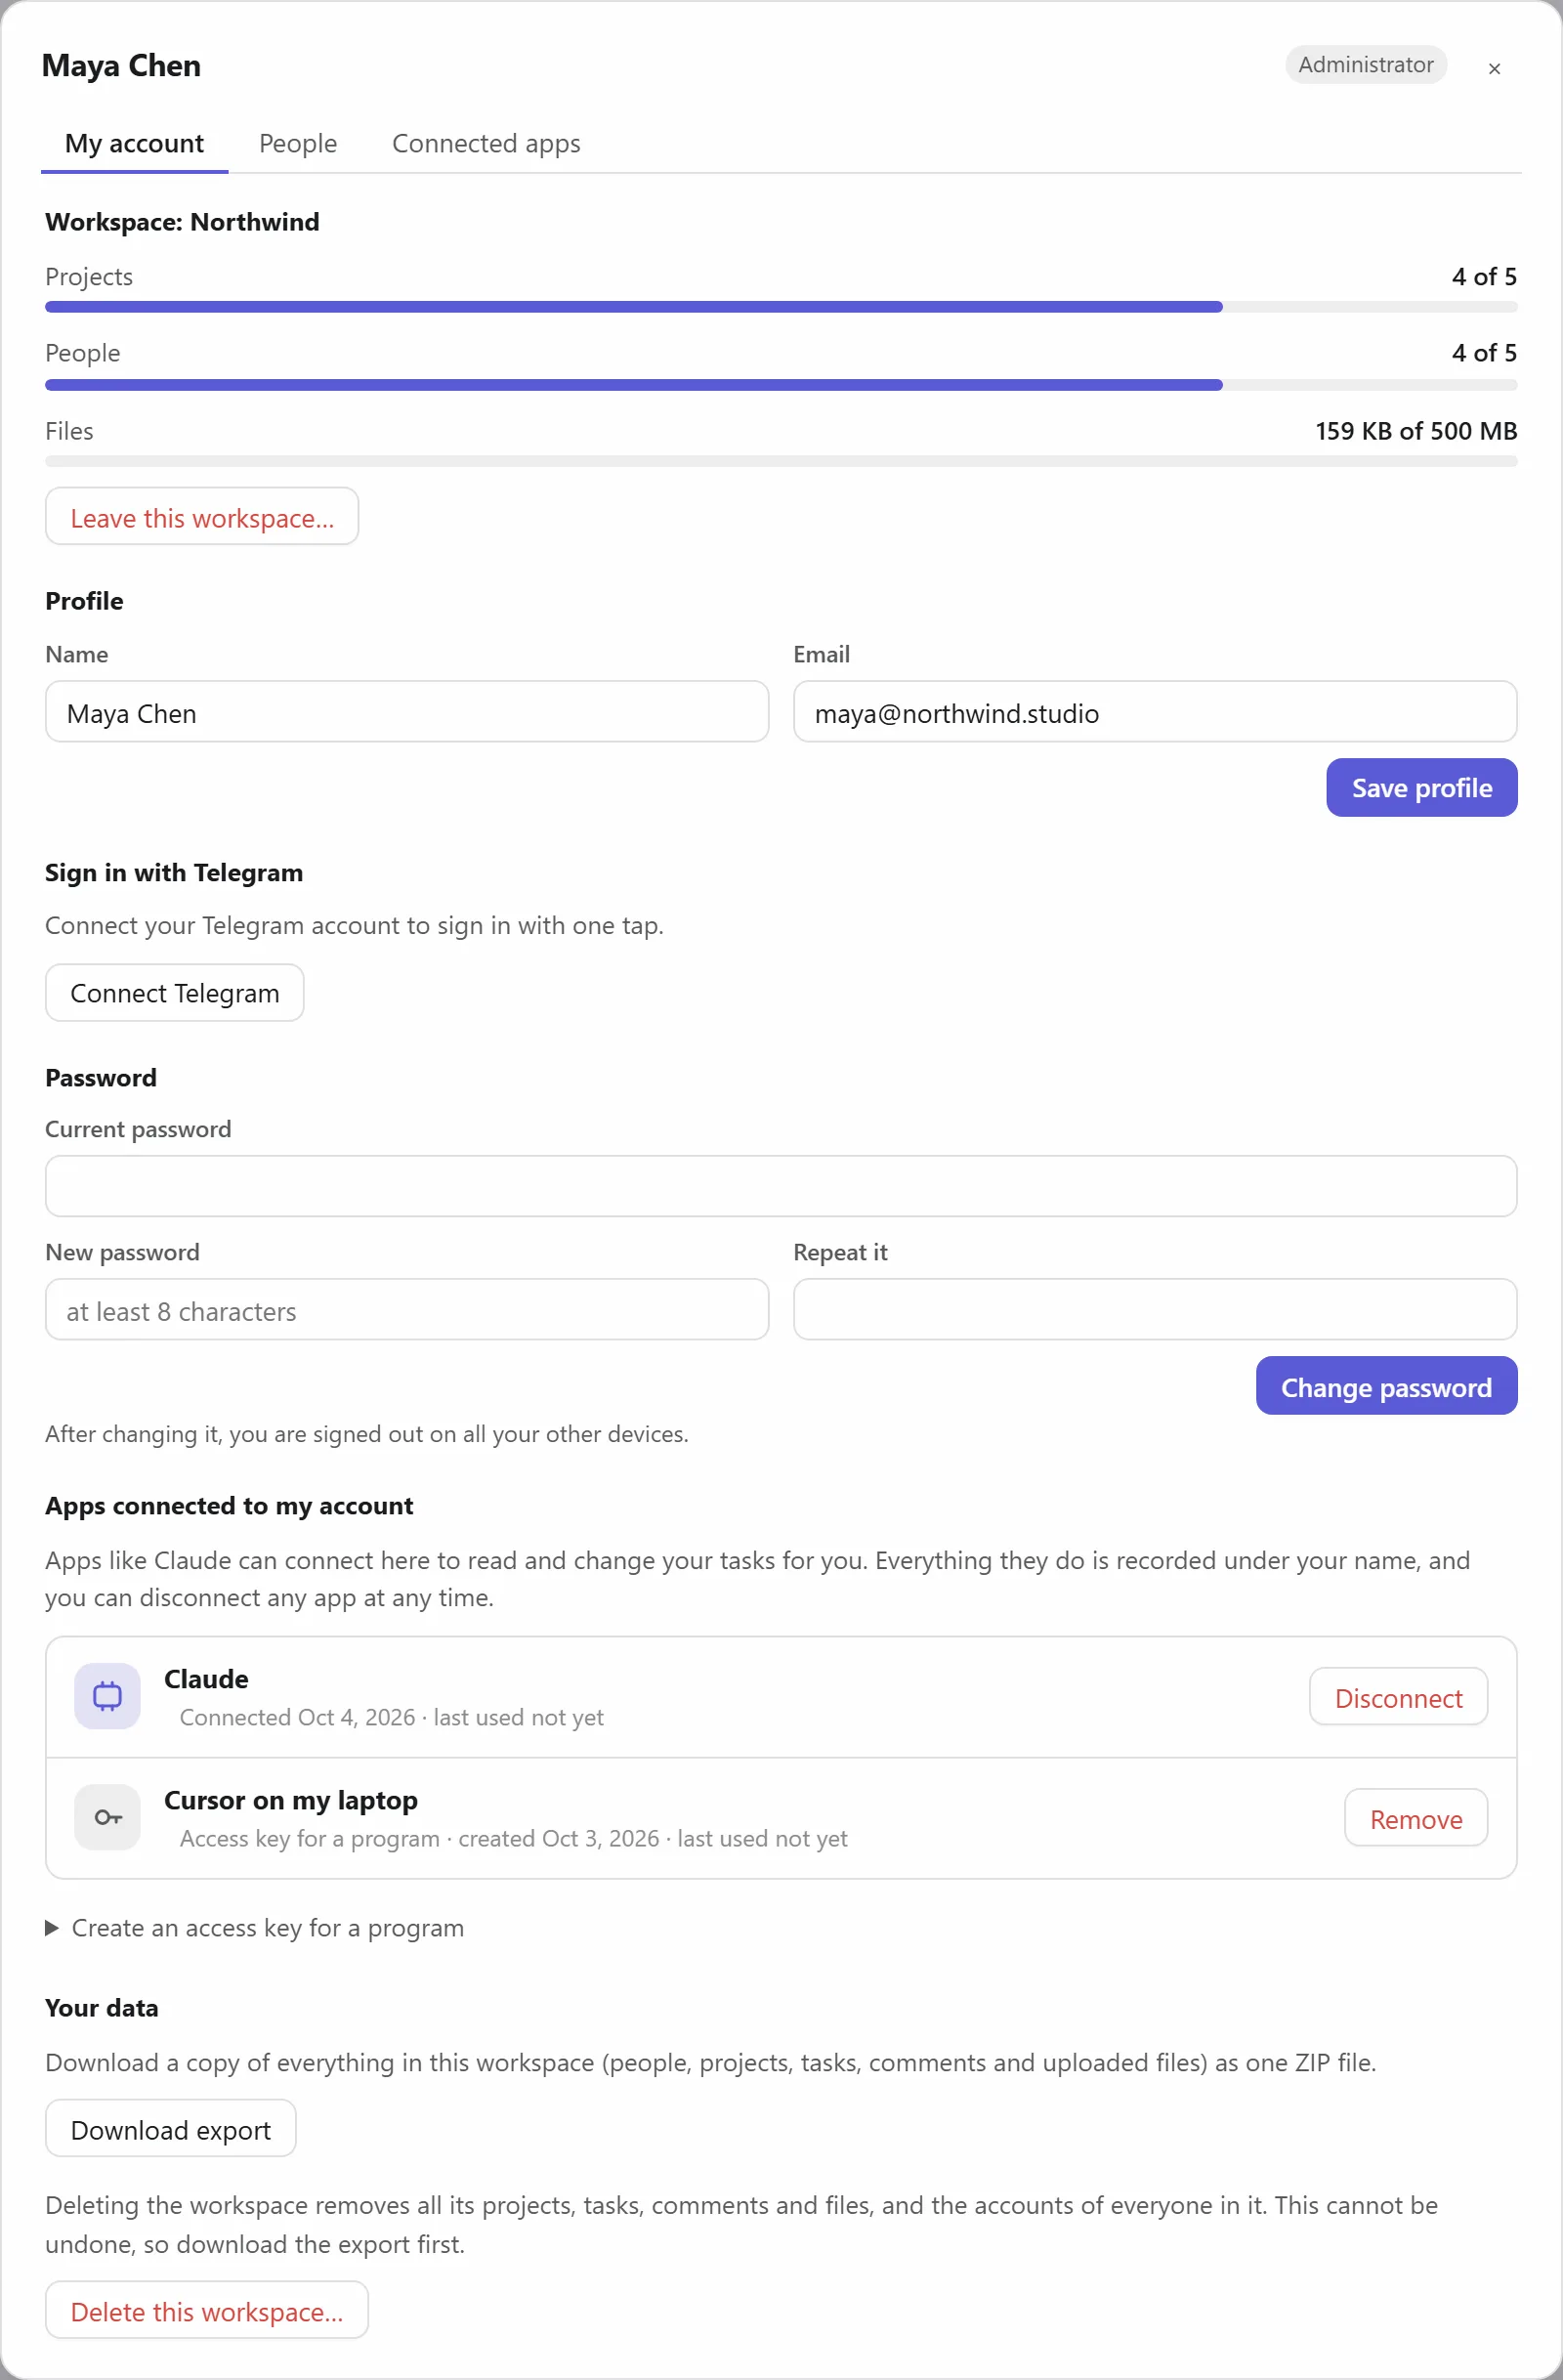Click the Claude app icon
1563x2380 pixels.
tap(107, 1696)
